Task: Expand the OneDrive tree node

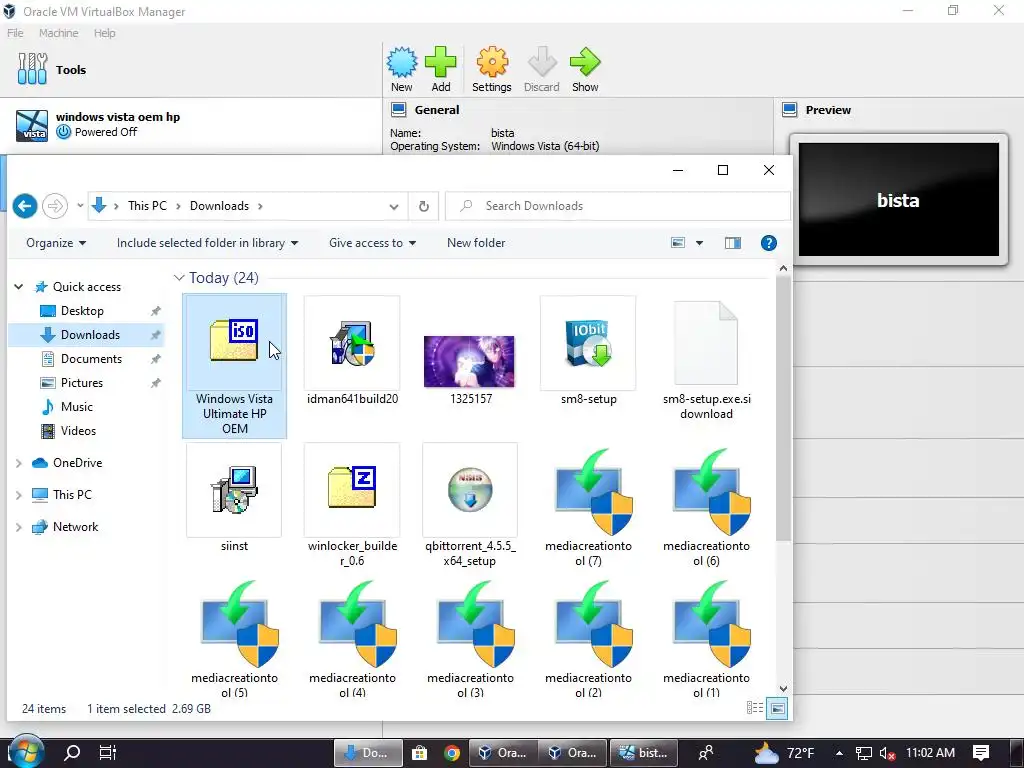Action: [x=19, y=463]
